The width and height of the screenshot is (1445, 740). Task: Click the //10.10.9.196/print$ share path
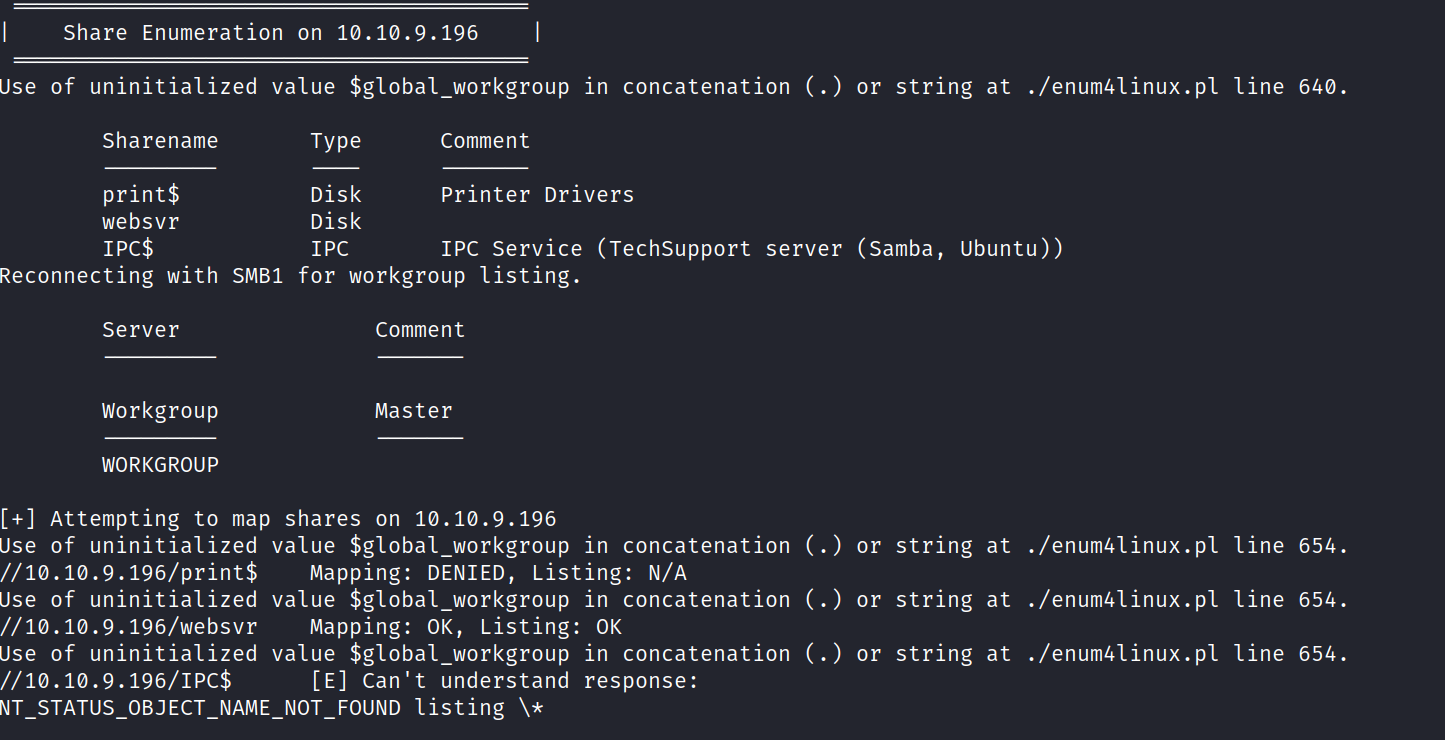(129, 573)
